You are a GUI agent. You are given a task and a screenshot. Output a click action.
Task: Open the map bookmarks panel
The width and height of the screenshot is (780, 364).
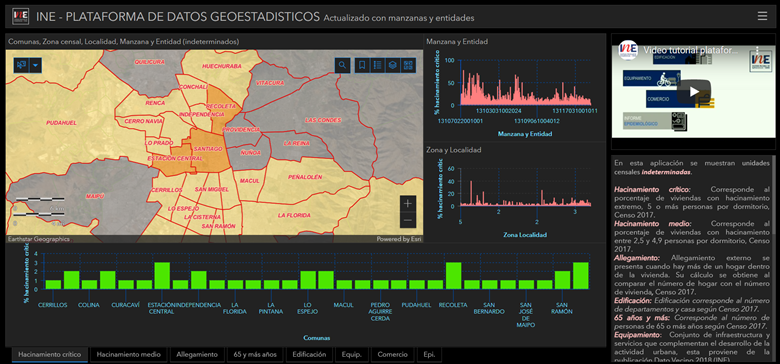[x=362, y=65]
